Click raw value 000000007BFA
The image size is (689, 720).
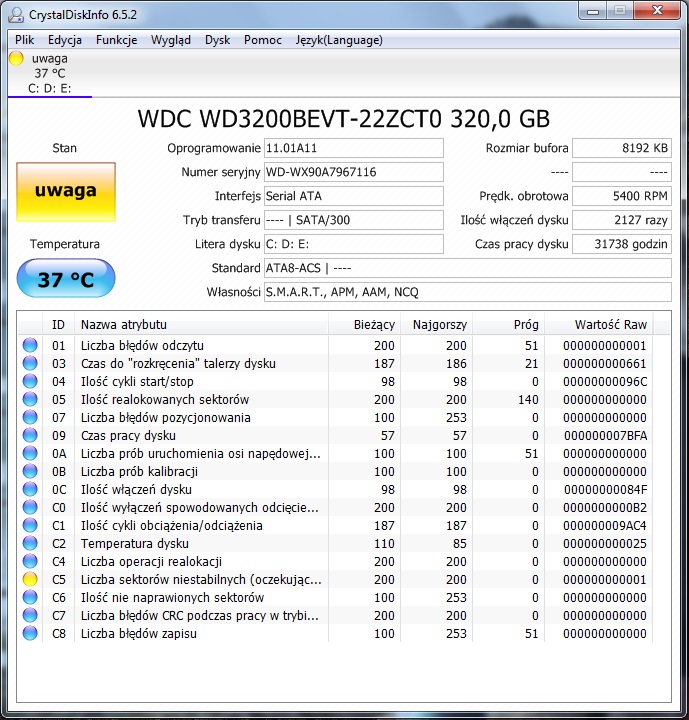pyautogui.click(x=605, y=435)
